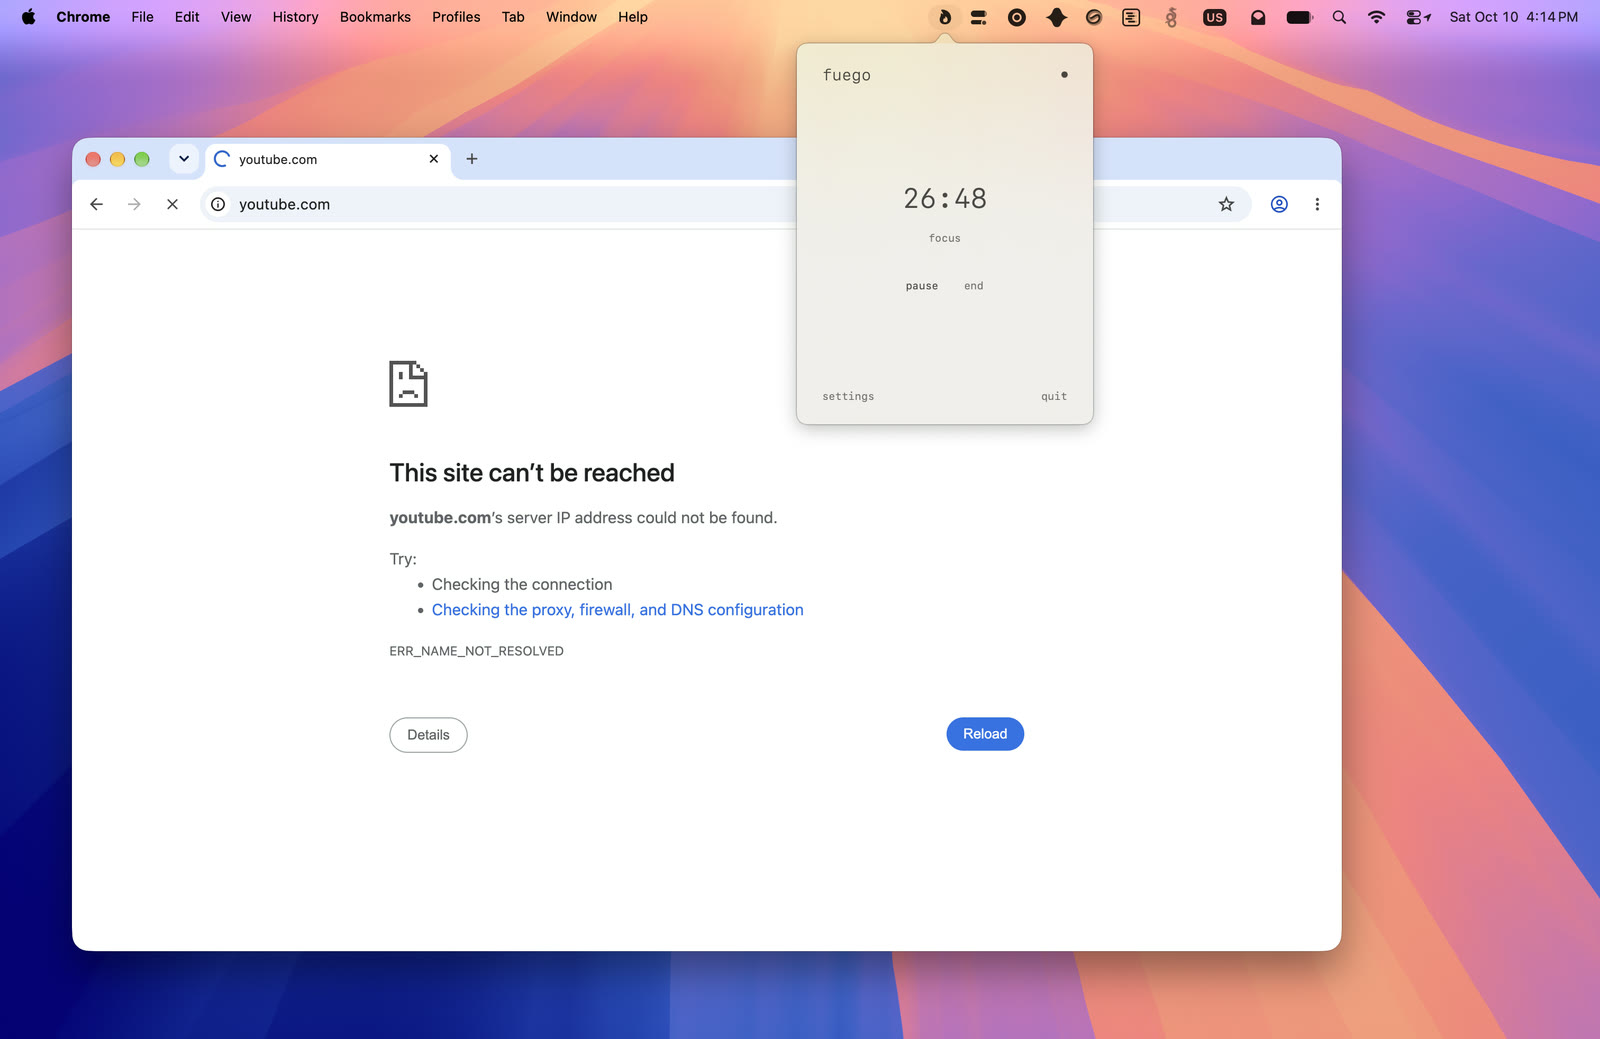This screenshot has height=1039, width=1600.
Task: Open the File menu
Action: (x=142, y=17)
